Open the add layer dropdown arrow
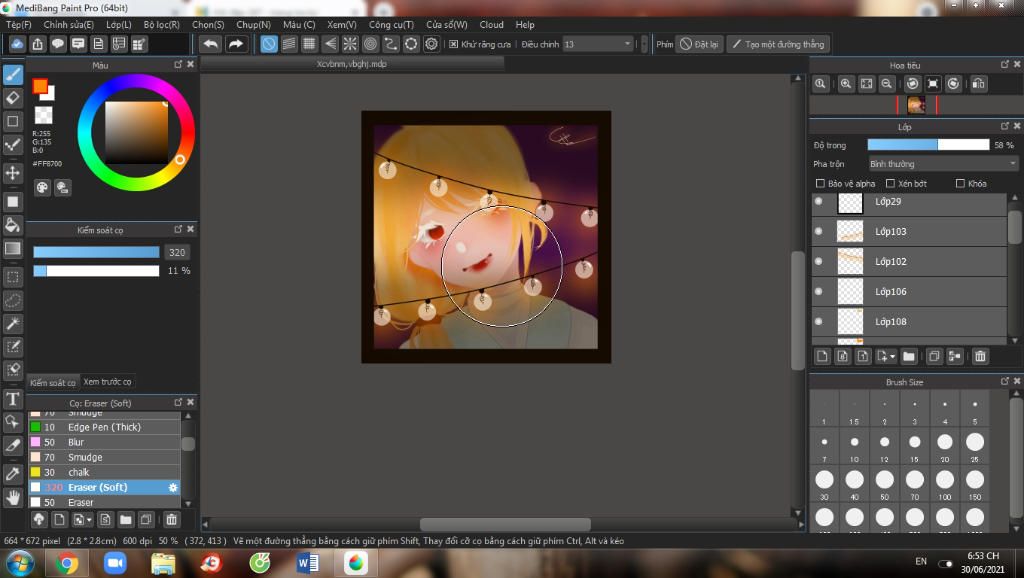The image size is (1024, 578). (x=892, y=357)
